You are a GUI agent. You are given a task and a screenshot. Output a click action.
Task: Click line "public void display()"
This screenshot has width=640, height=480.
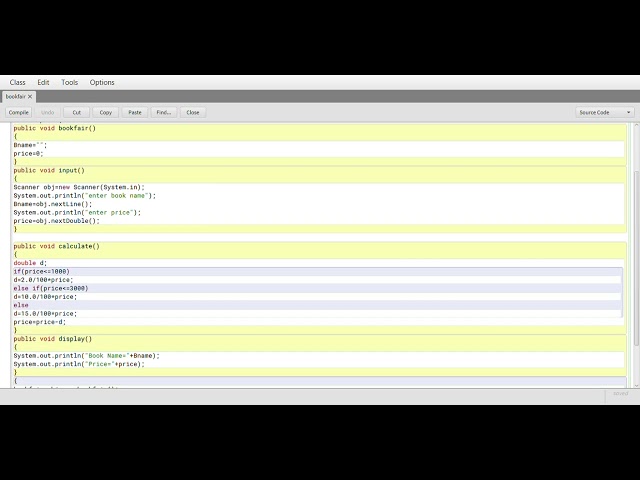point(53,339)
